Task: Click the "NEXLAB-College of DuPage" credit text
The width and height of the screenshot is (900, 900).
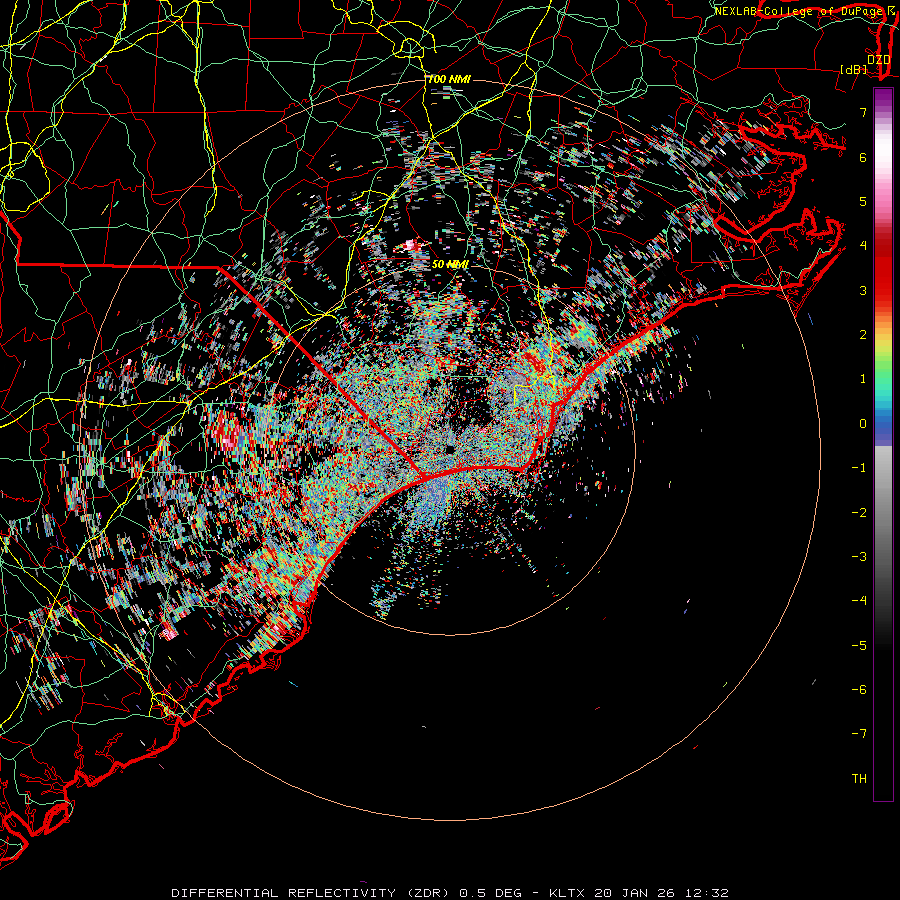Action: point(798,11)
